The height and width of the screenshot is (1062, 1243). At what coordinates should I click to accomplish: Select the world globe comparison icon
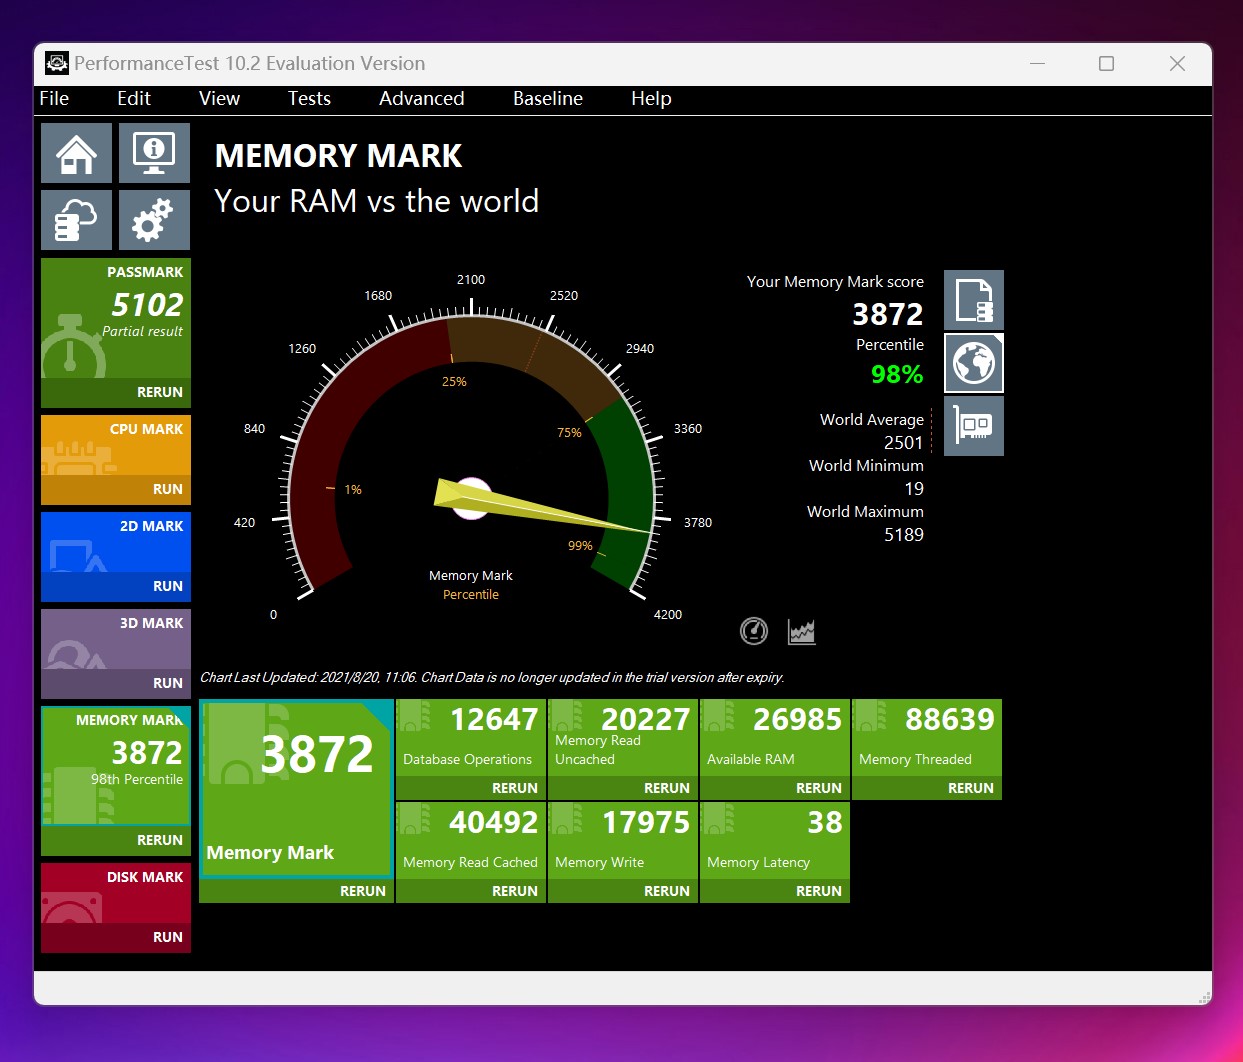point(973,363)
